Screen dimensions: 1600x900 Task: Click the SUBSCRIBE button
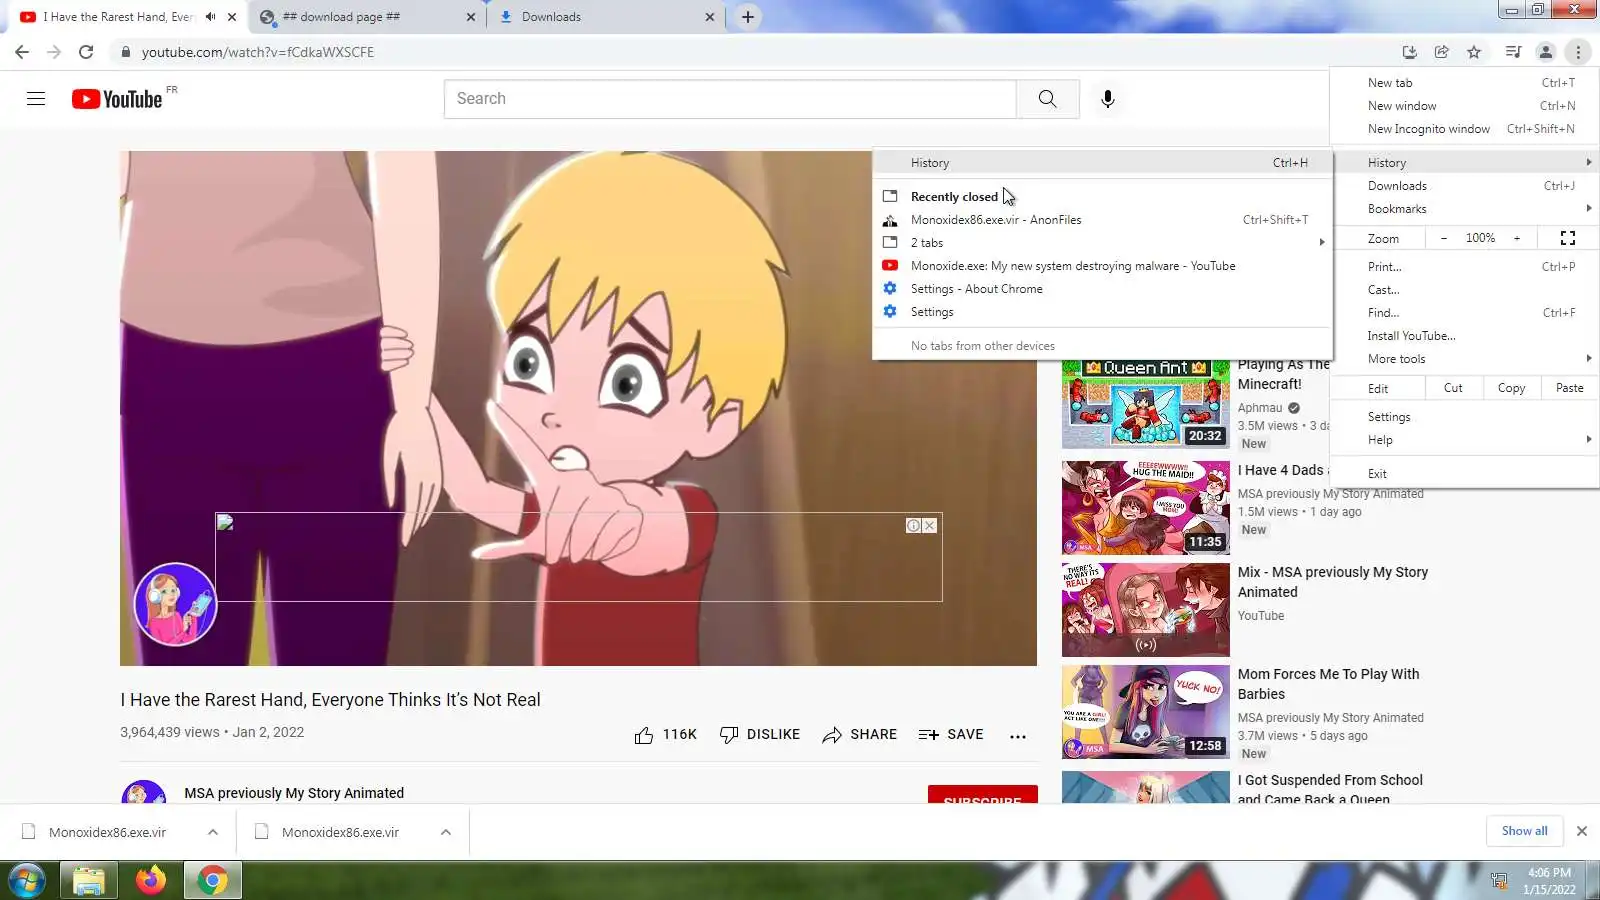982,797
